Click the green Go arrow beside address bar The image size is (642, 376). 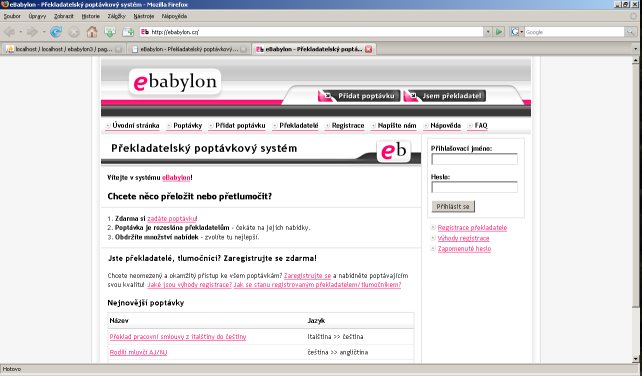499,32
